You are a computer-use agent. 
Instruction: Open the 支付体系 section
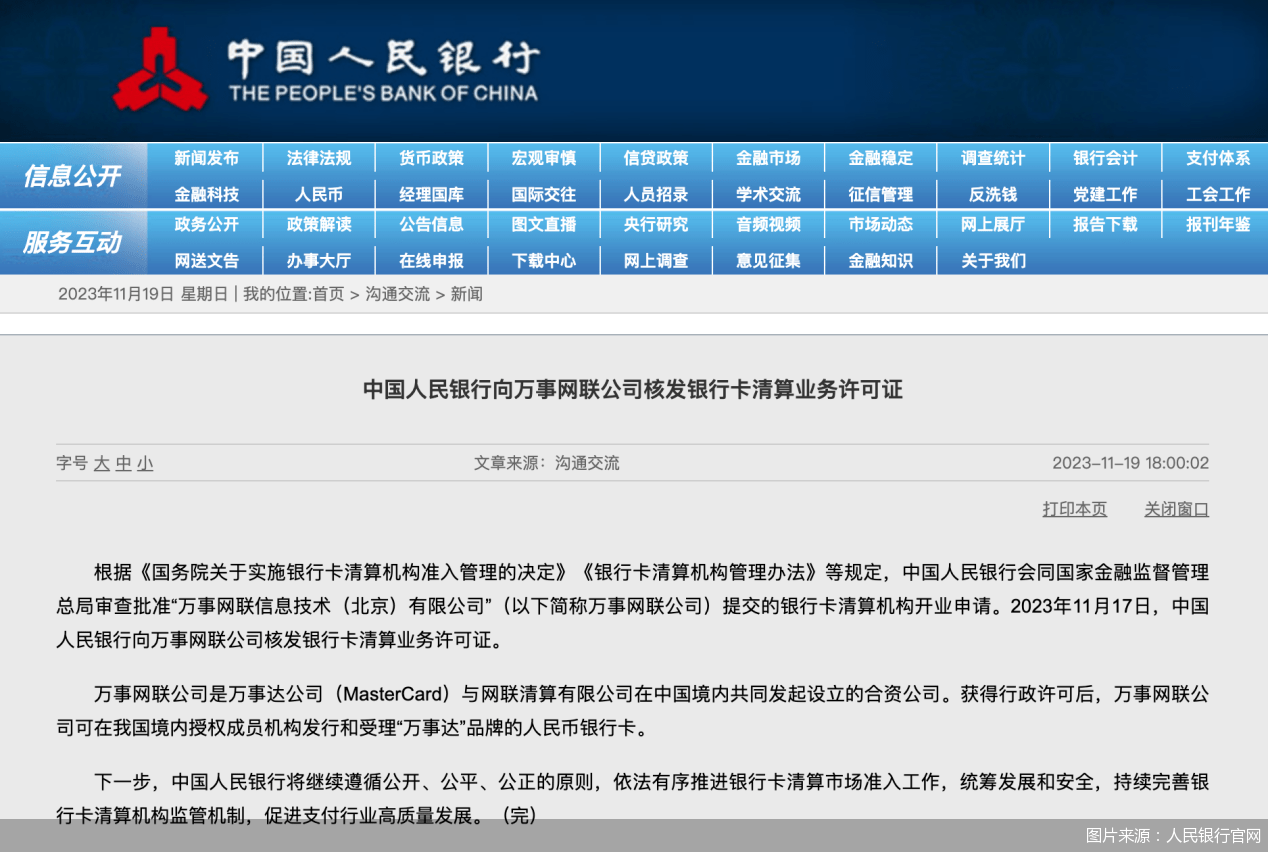click(1217, 158)
